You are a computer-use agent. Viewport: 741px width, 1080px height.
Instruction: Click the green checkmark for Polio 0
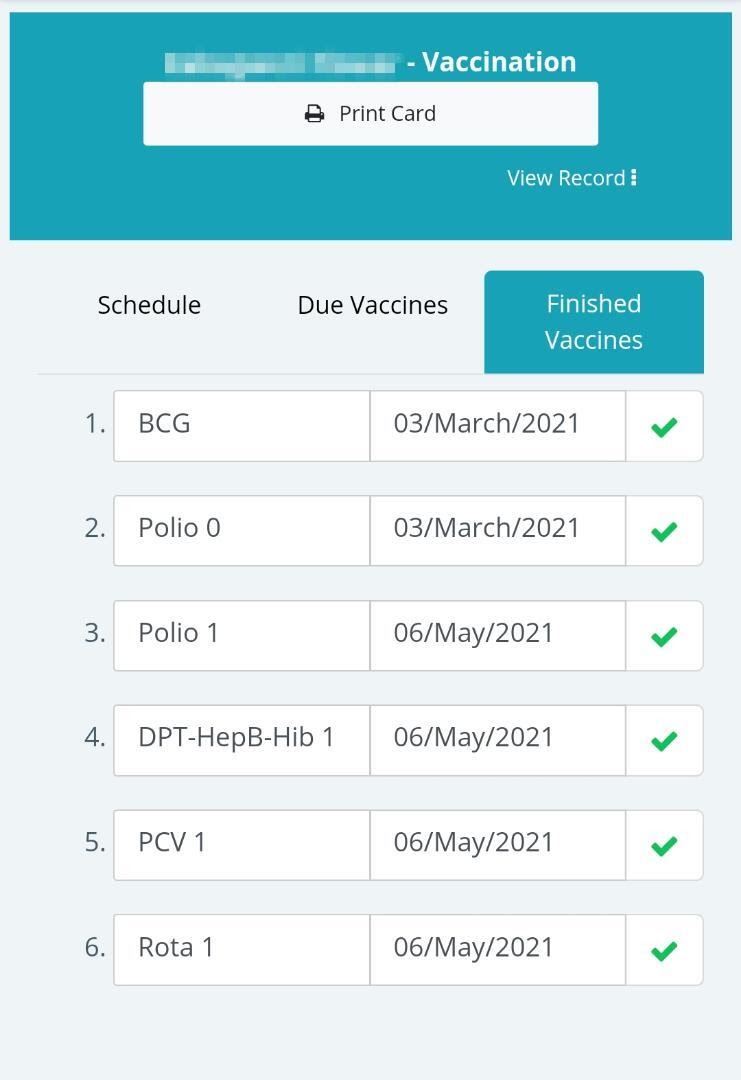point(664,532)
